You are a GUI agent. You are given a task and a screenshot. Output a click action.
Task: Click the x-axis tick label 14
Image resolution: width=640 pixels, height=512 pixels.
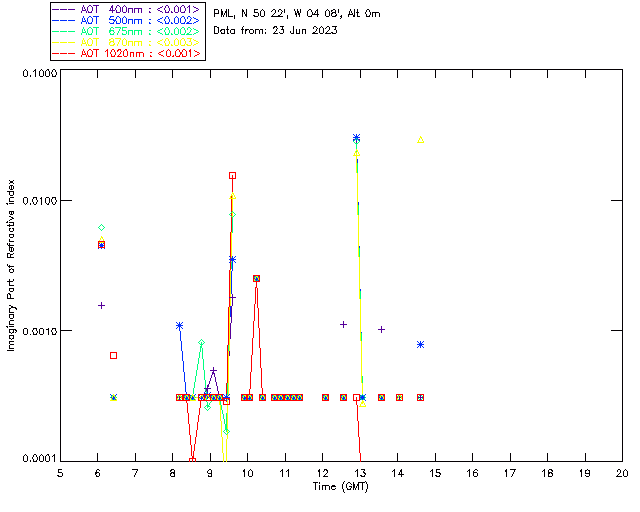(398, 473)
